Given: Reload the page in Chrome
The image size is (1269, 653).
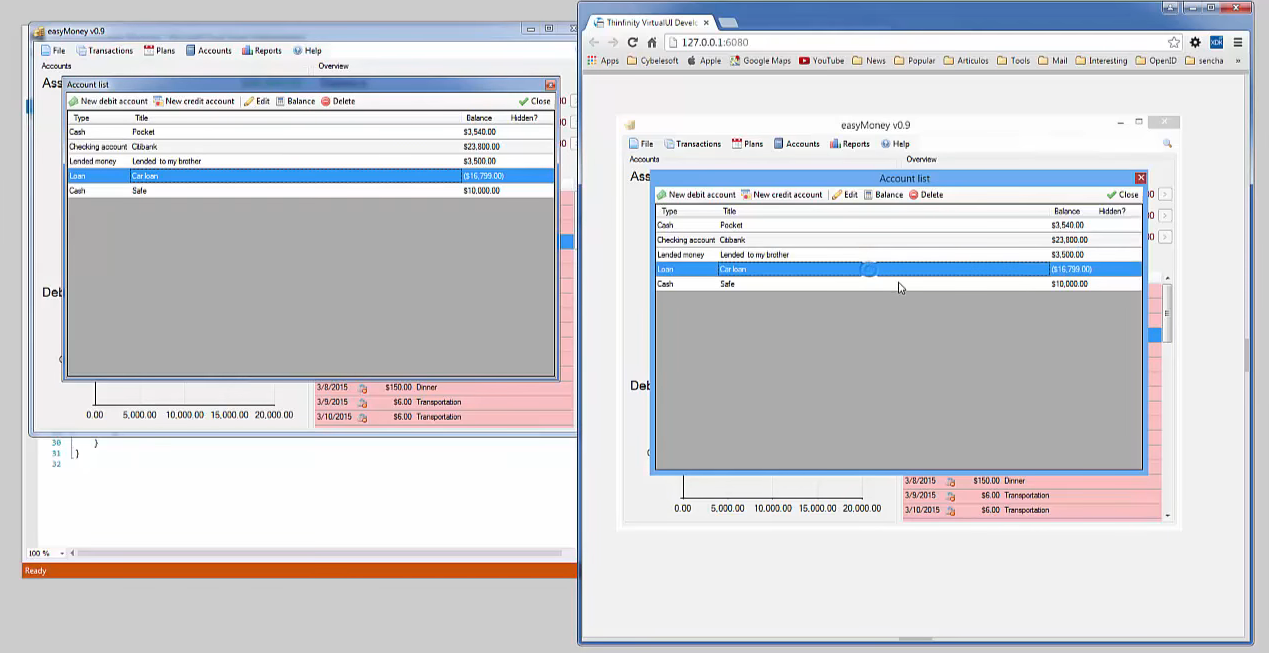Looking at the screenshot, I should click(x=632, y=42).
